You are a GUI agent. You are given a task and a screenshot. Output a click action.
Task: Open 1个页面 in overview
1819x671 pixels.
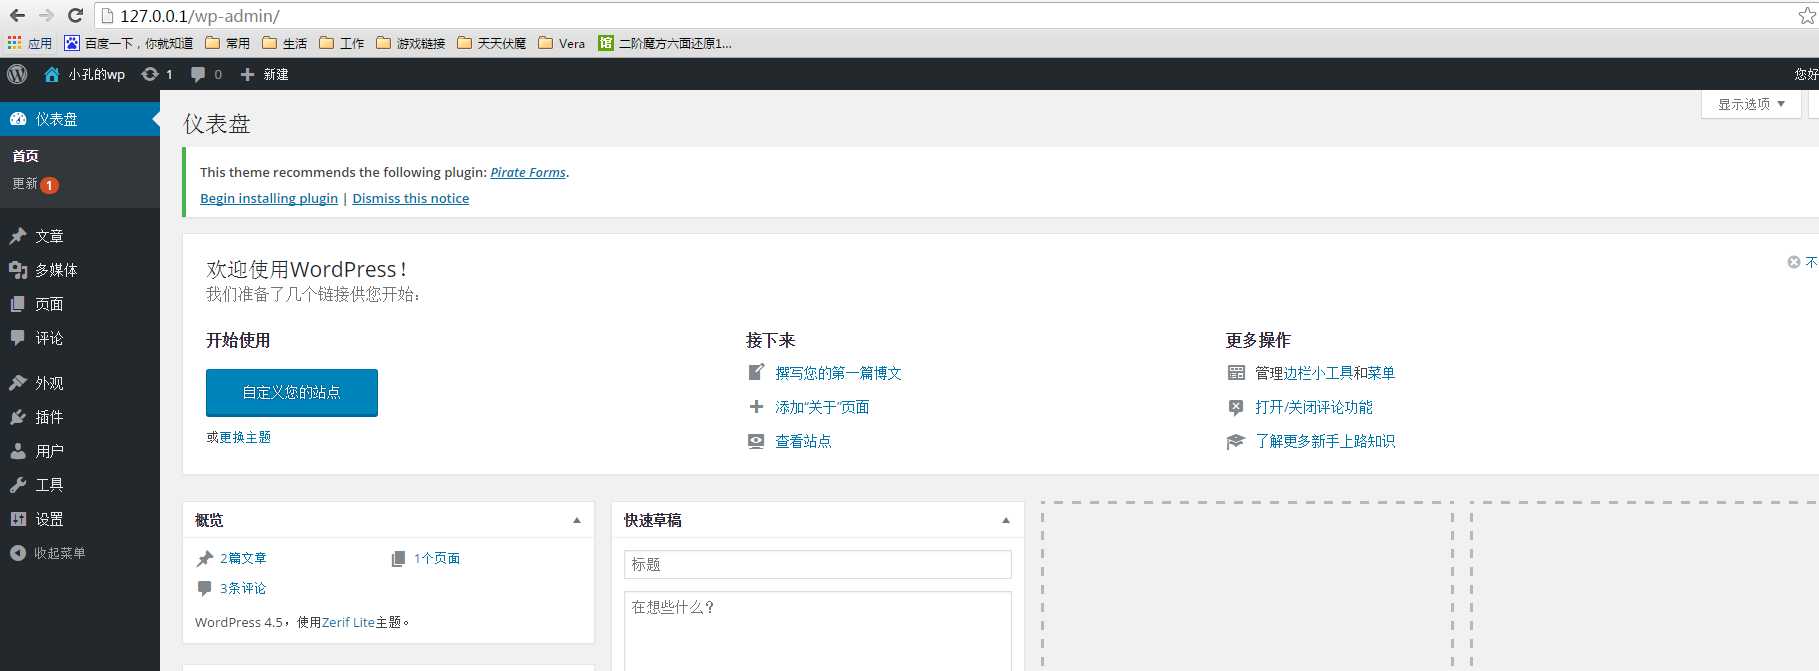click(437, 558)
